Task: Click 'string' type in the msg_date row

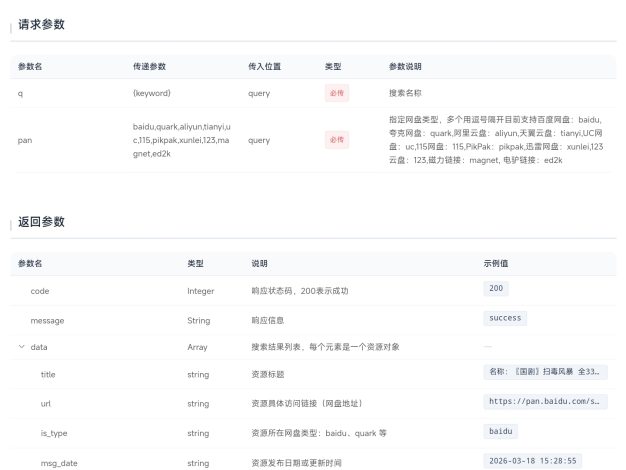Action: (198, 463)
